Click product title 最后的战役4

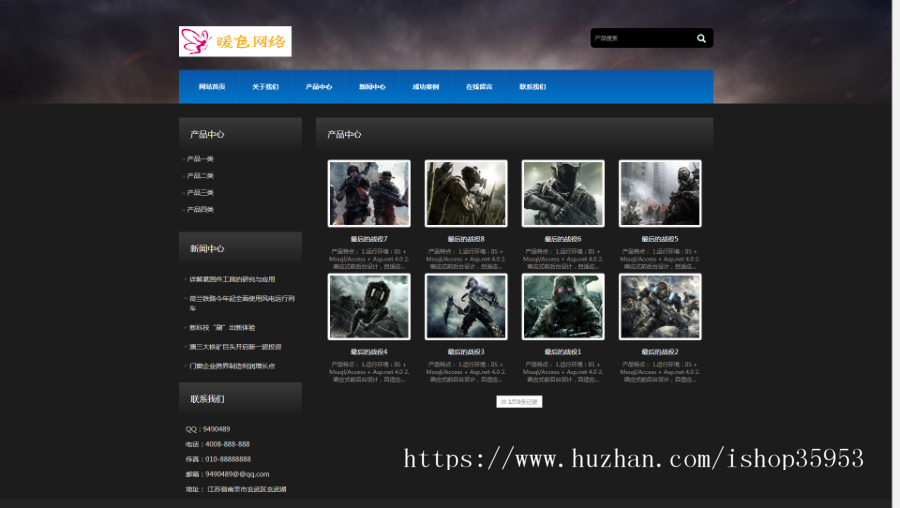(369, 352)
